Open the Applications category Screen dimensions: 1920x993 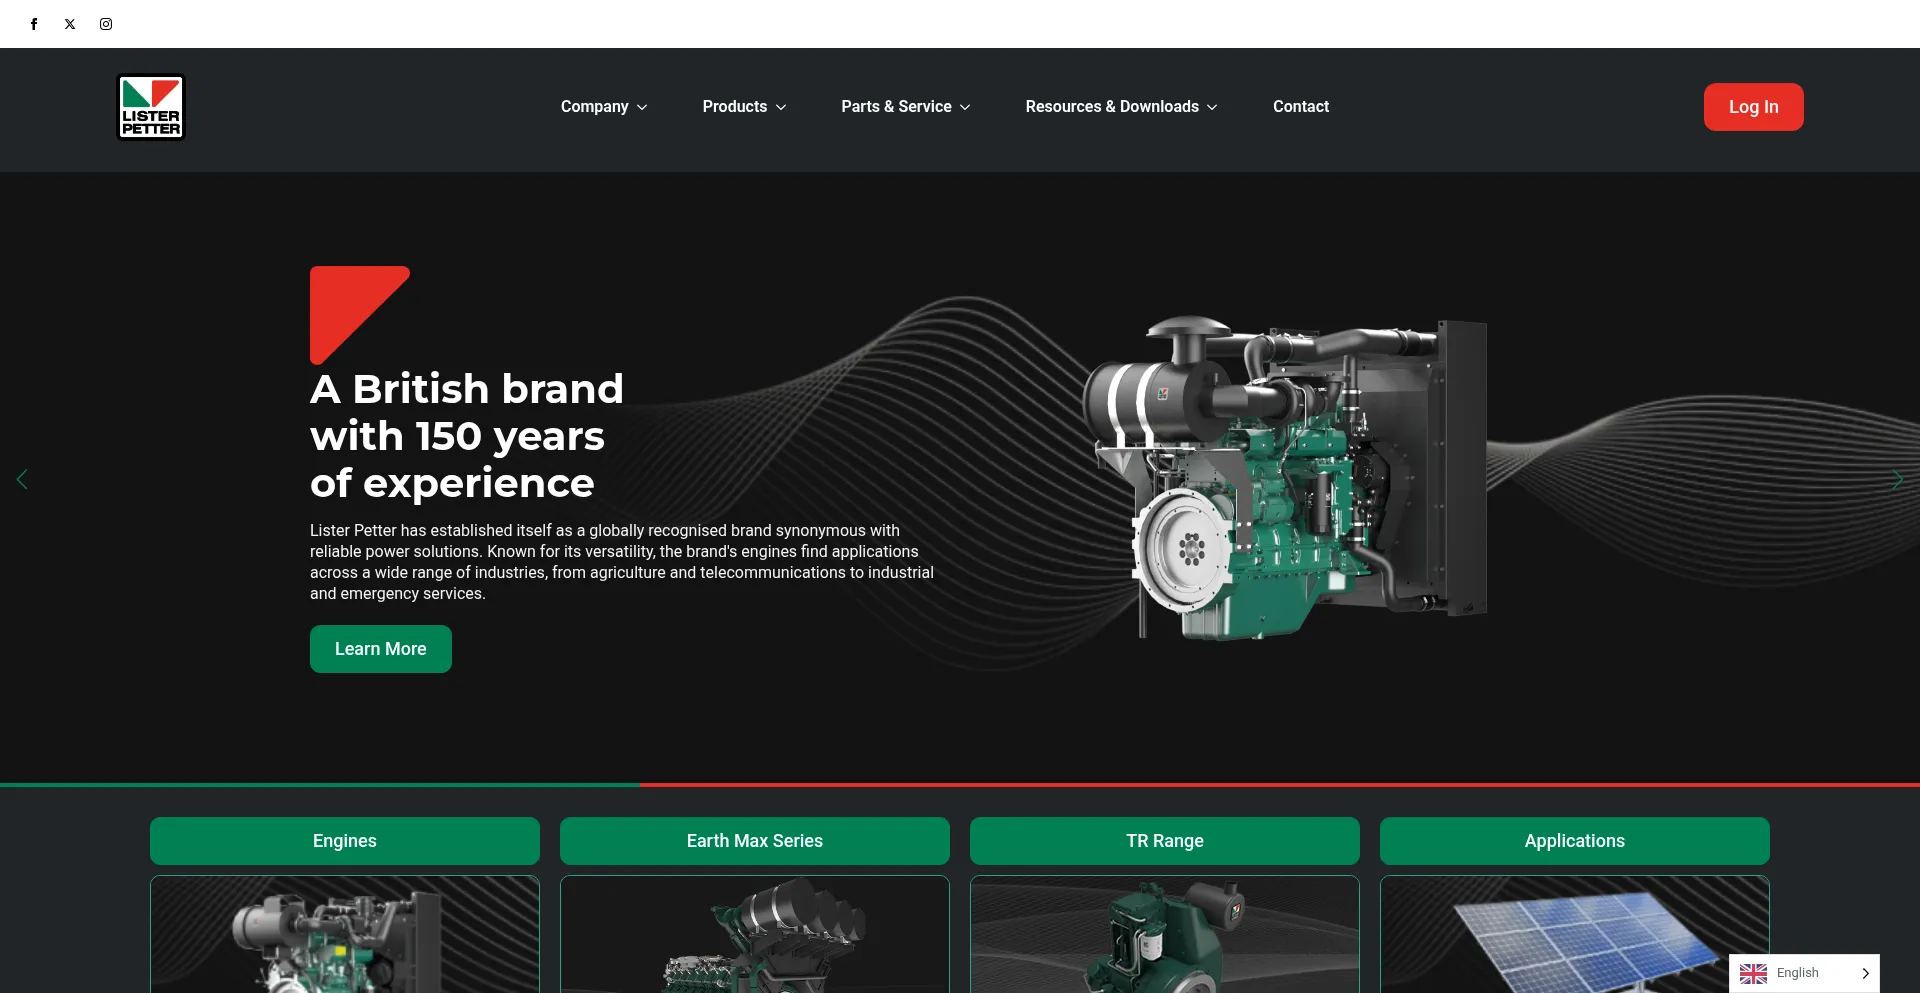[x=1575, y=841]
